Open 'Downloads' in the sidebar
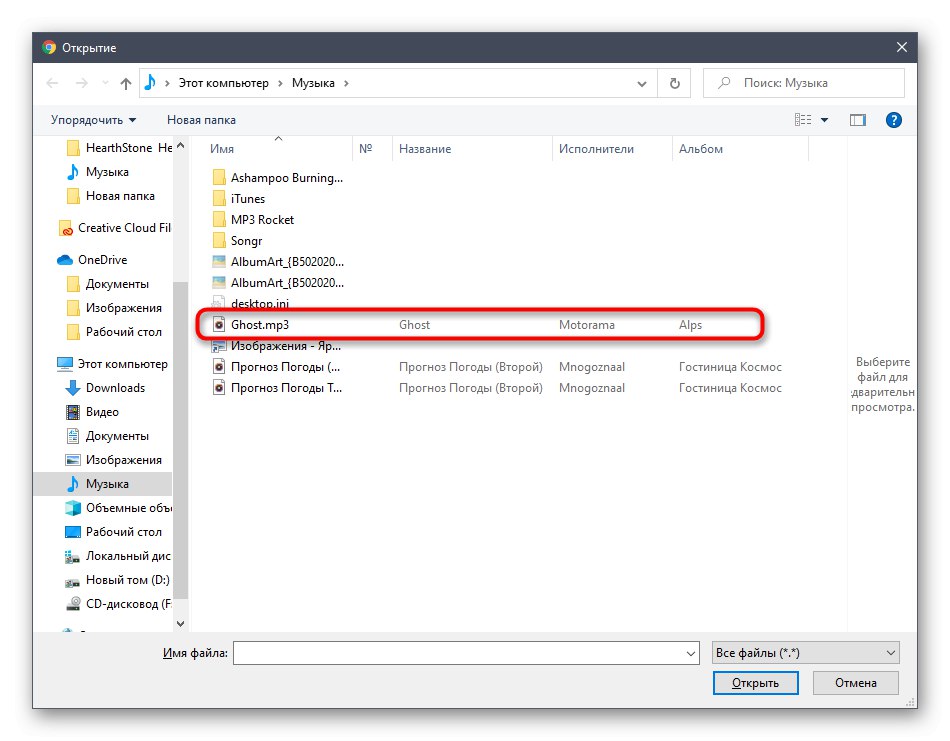The image size is (950, 741). point(105,388)
